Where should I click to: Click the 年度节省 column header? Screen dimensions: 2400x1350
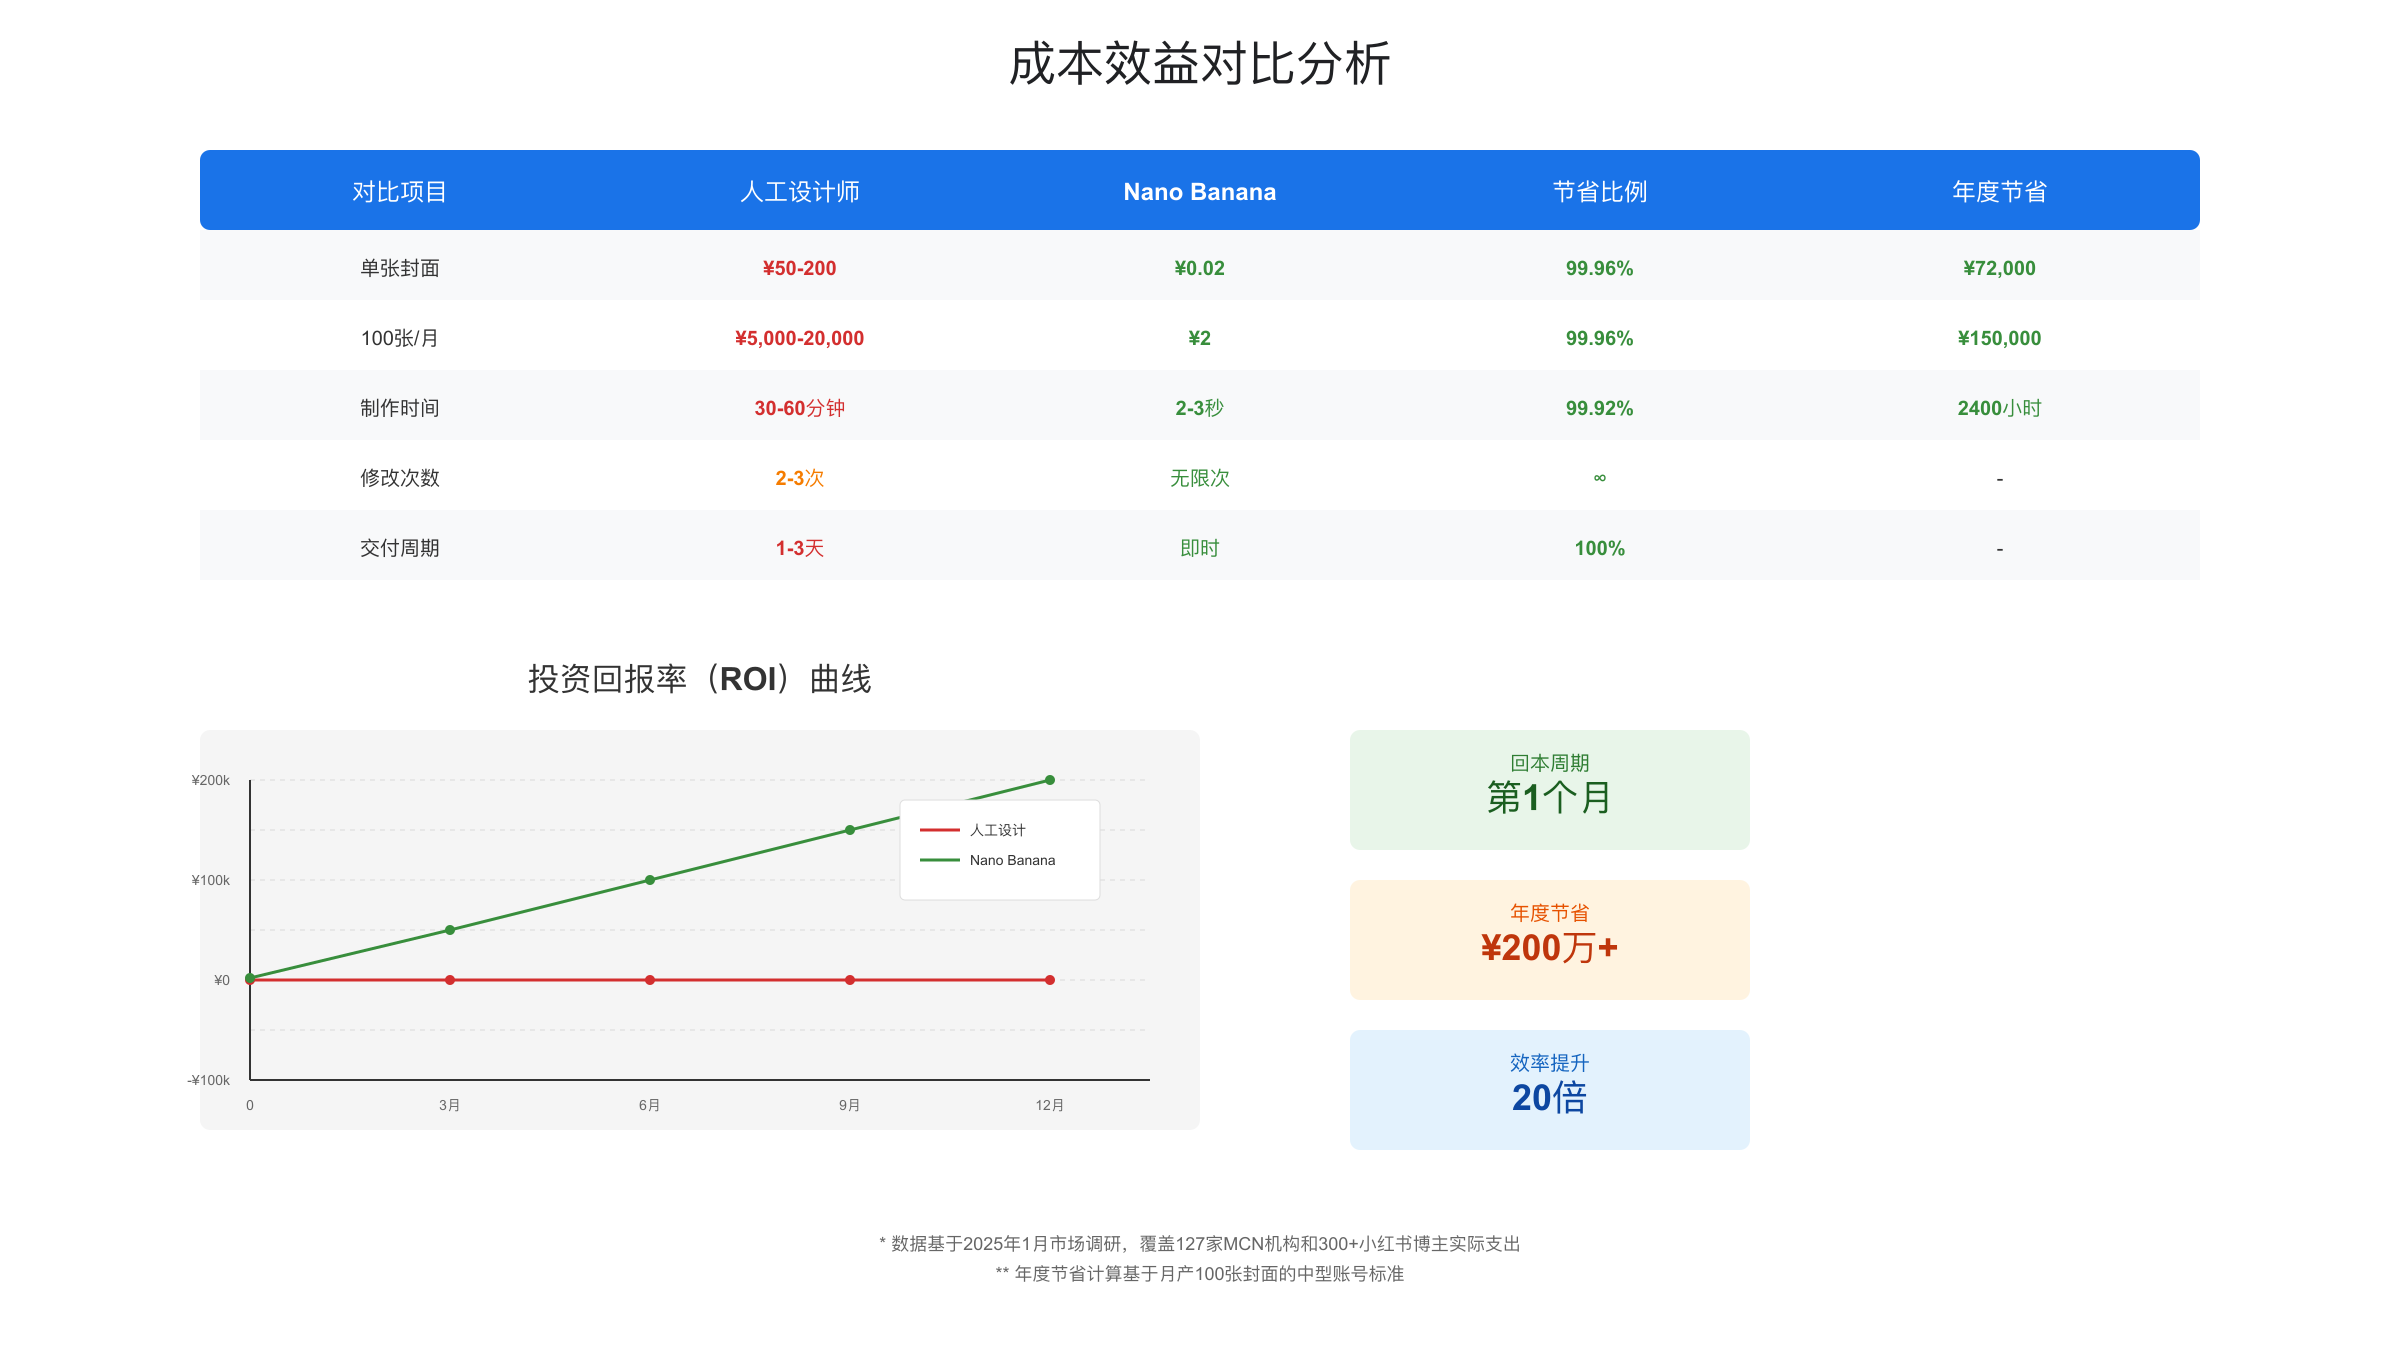(1999, 191)
